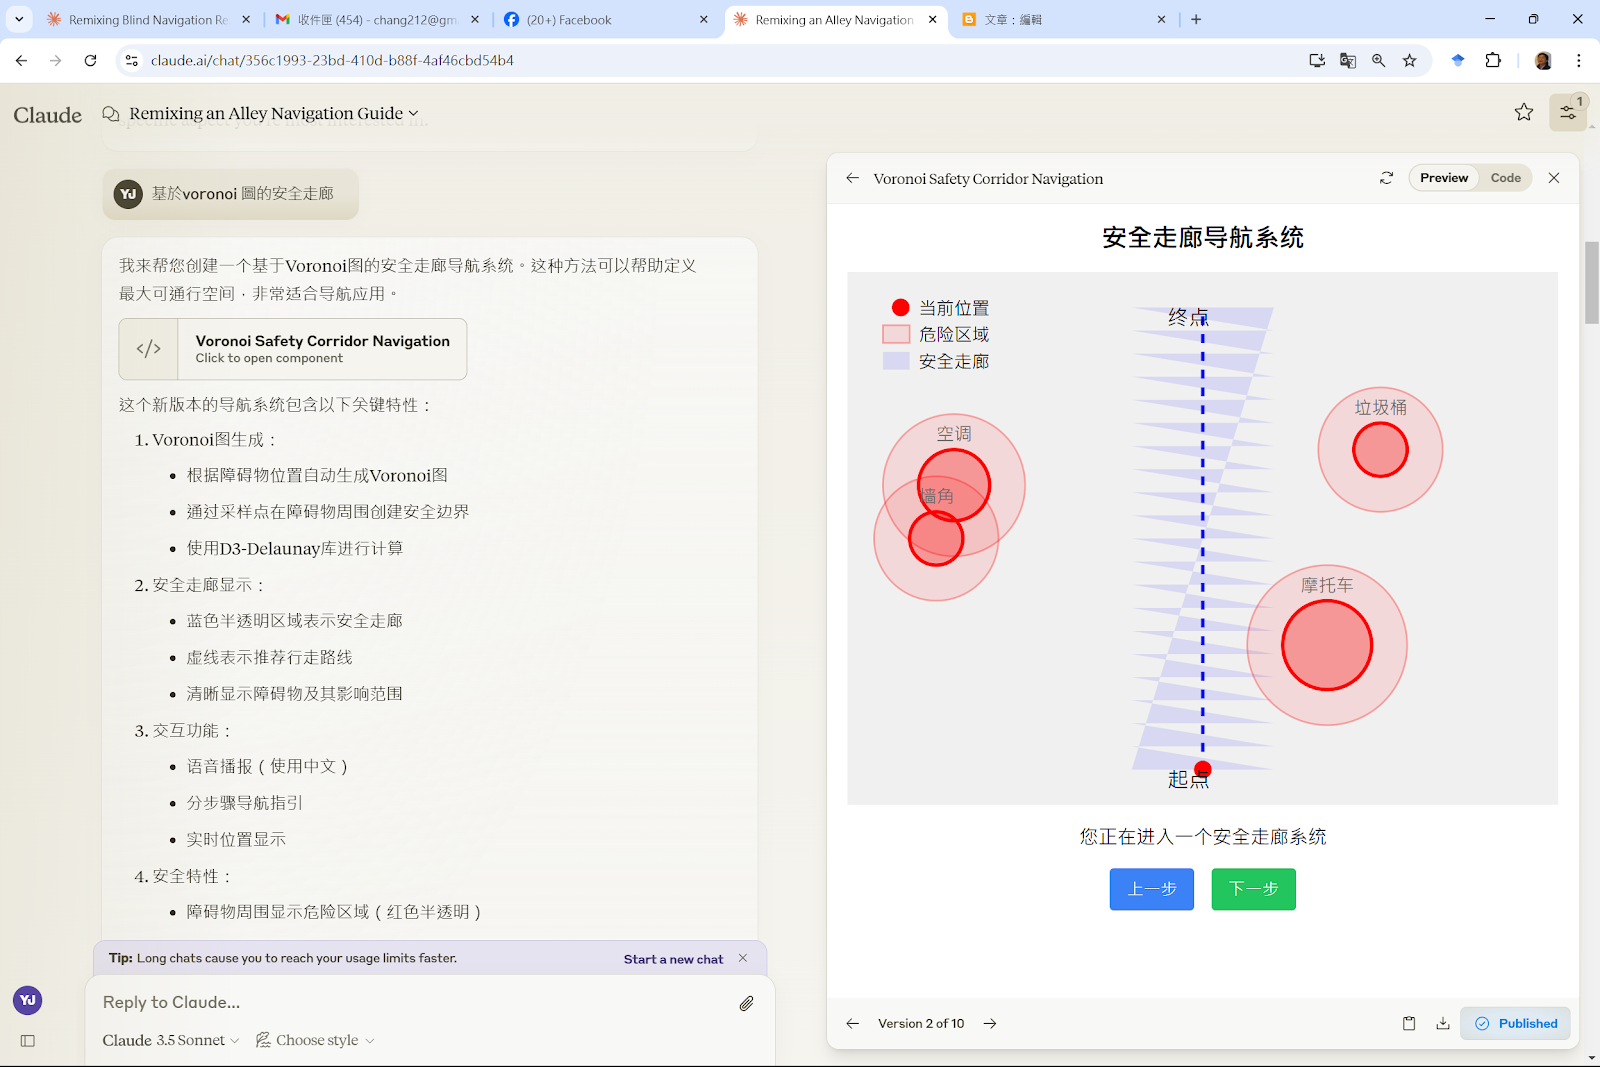1600x1067 pixels.
Task: Attach a file with the paperclip icon
Action: (x=746, y=1003)
